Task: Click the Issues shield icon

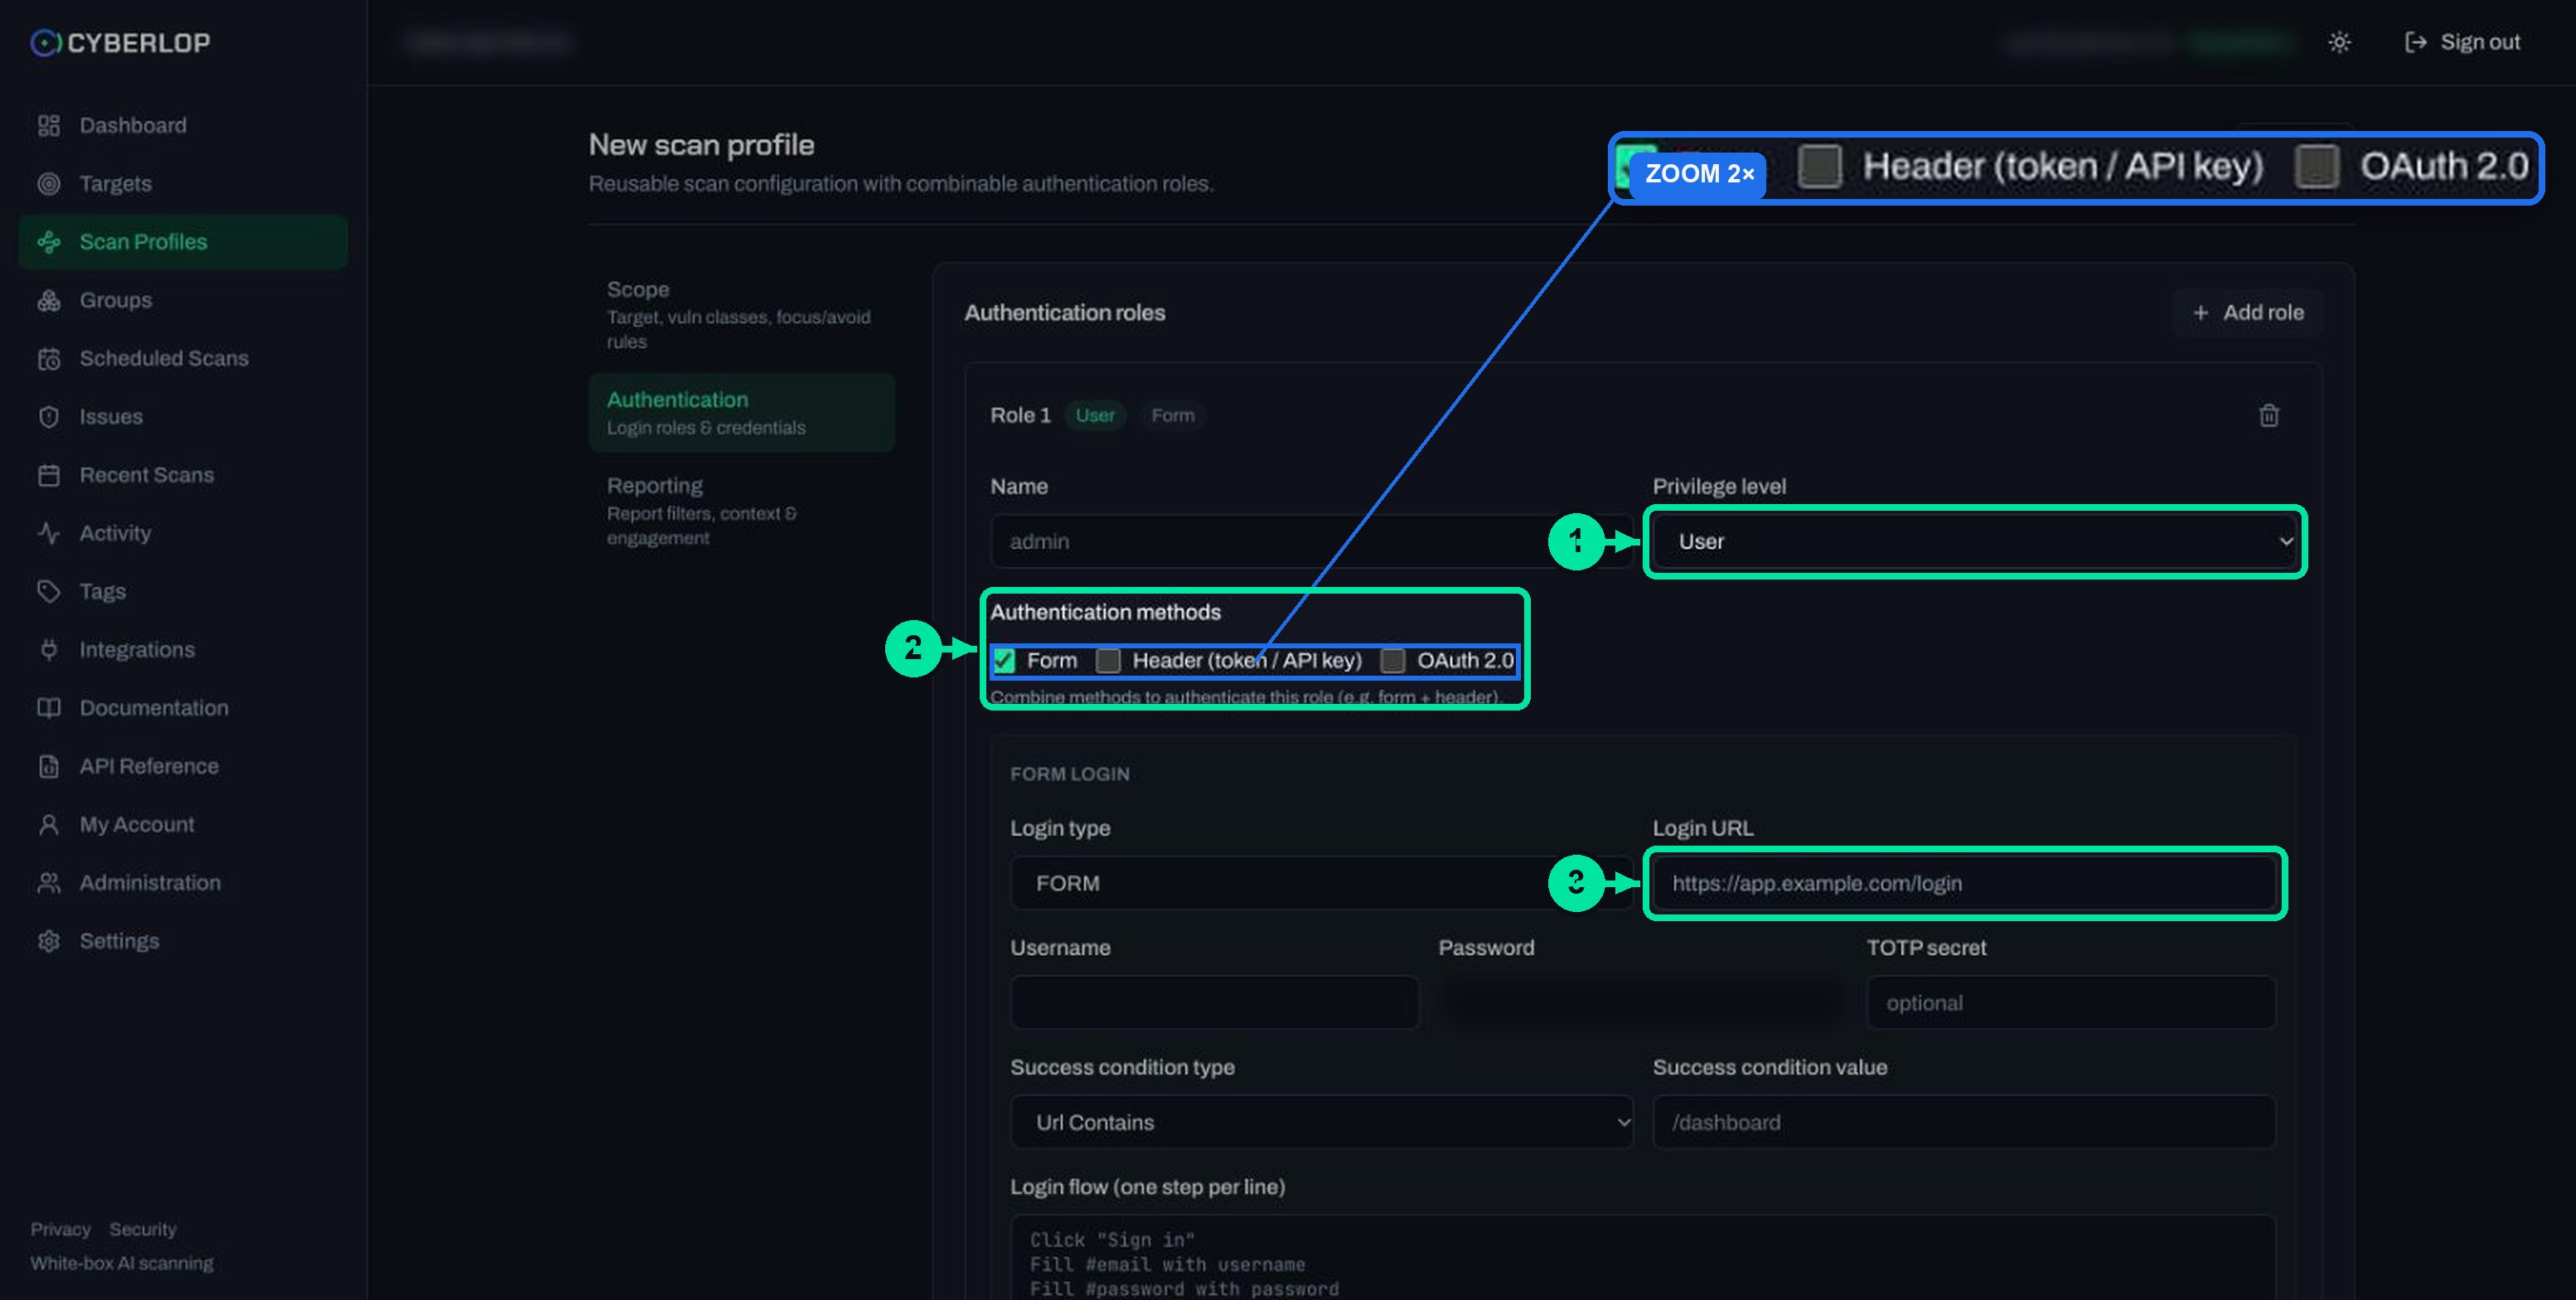Action: pyautogui.click(x=48, y=417)
